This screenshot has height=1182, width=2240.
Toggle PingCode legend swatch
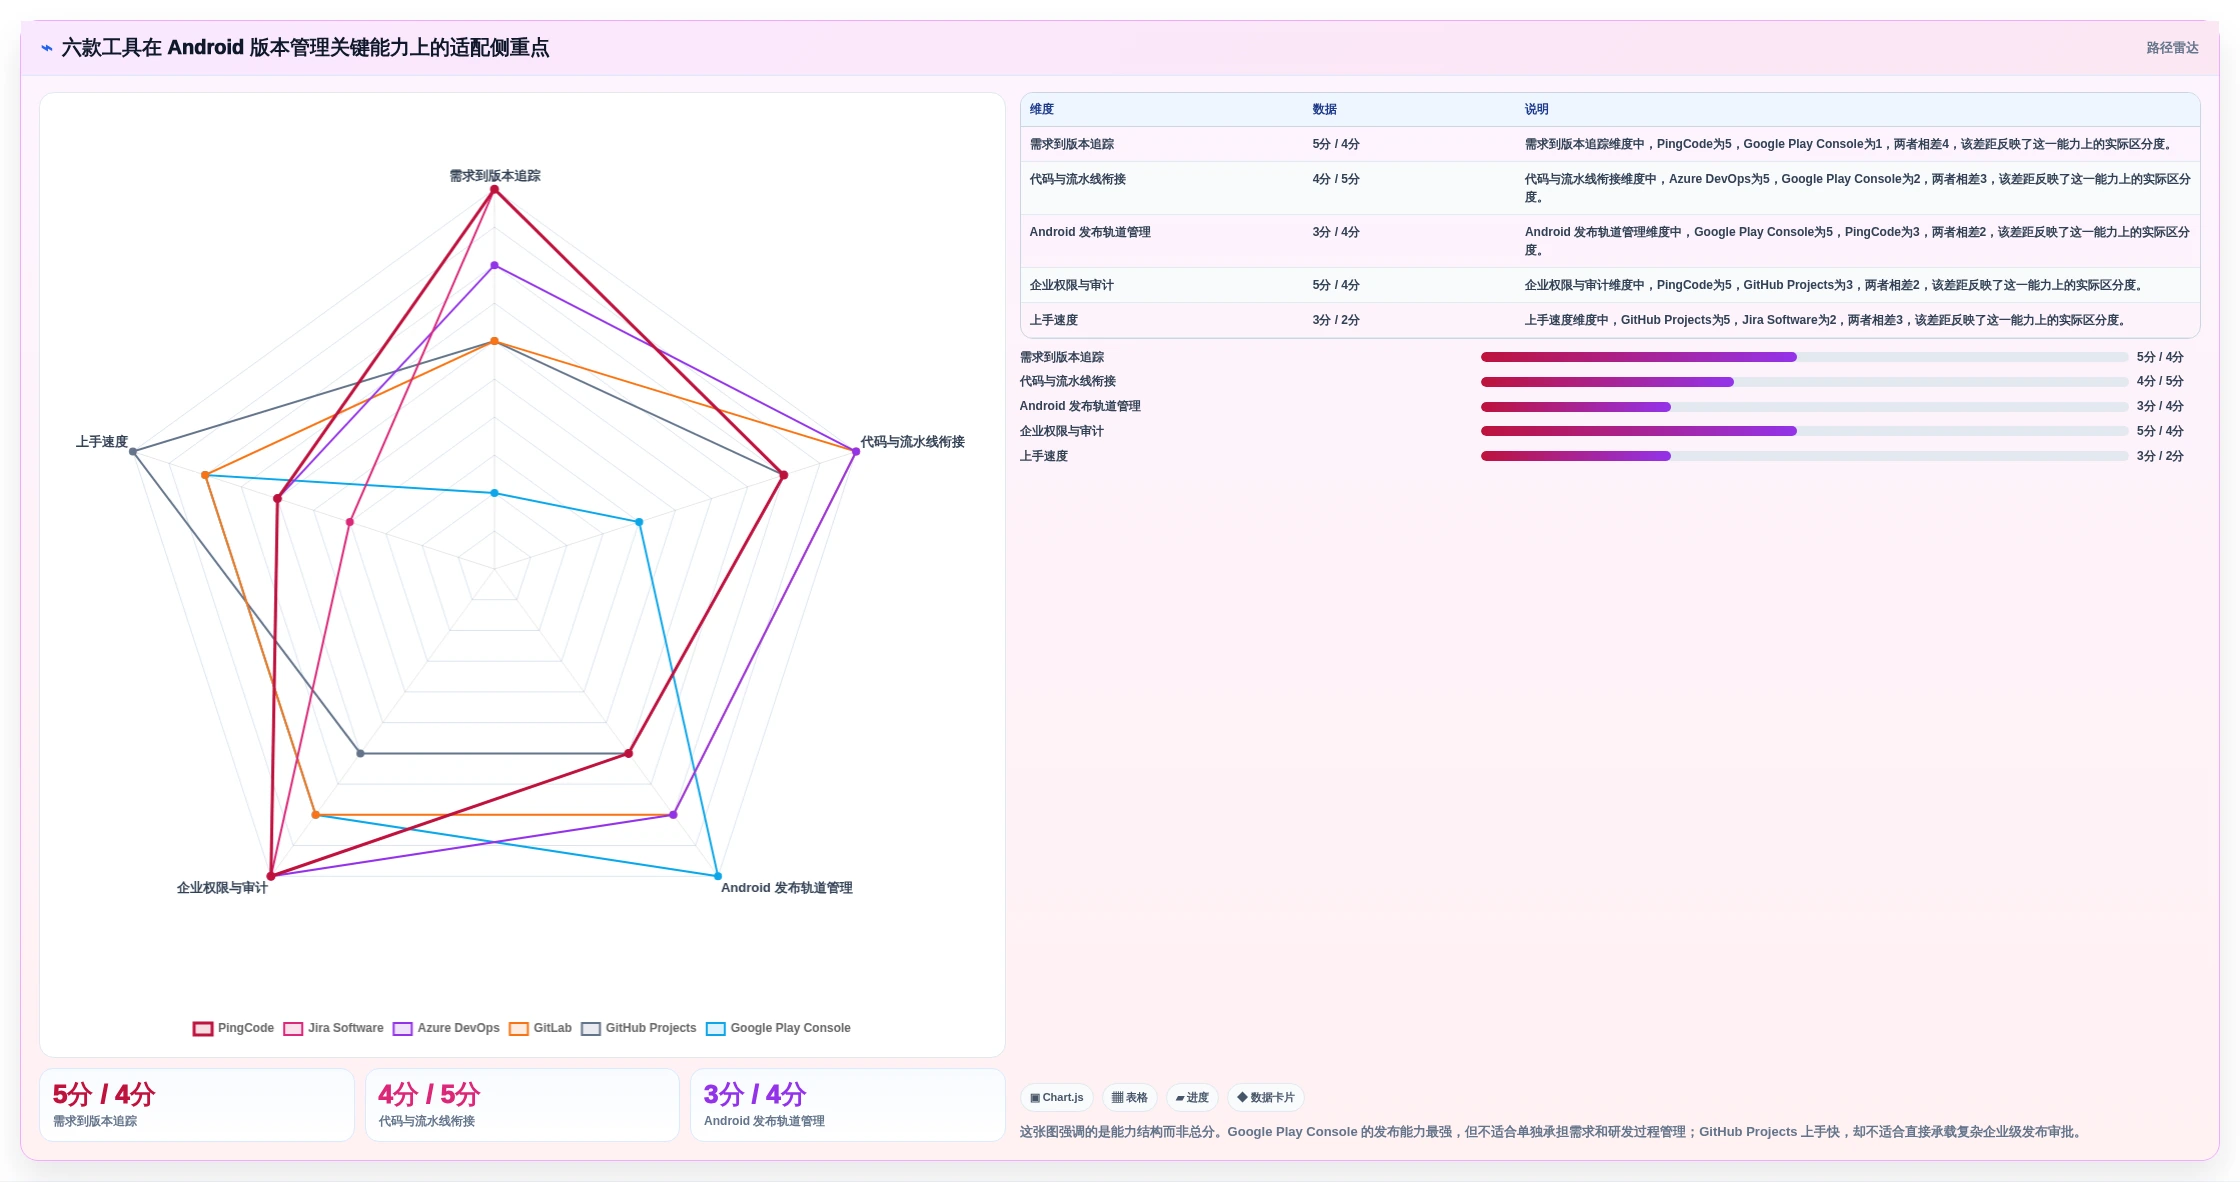click(203, 1028)
